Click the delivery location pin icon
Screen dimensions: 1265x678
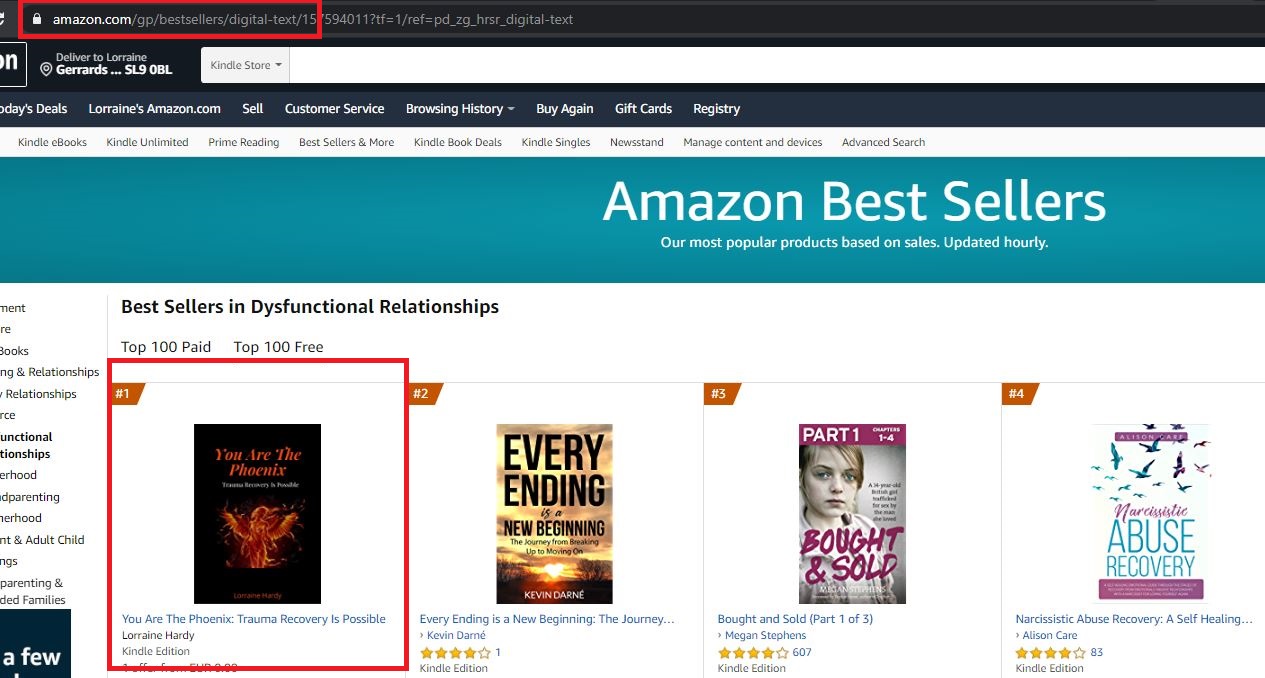(46, 70)
